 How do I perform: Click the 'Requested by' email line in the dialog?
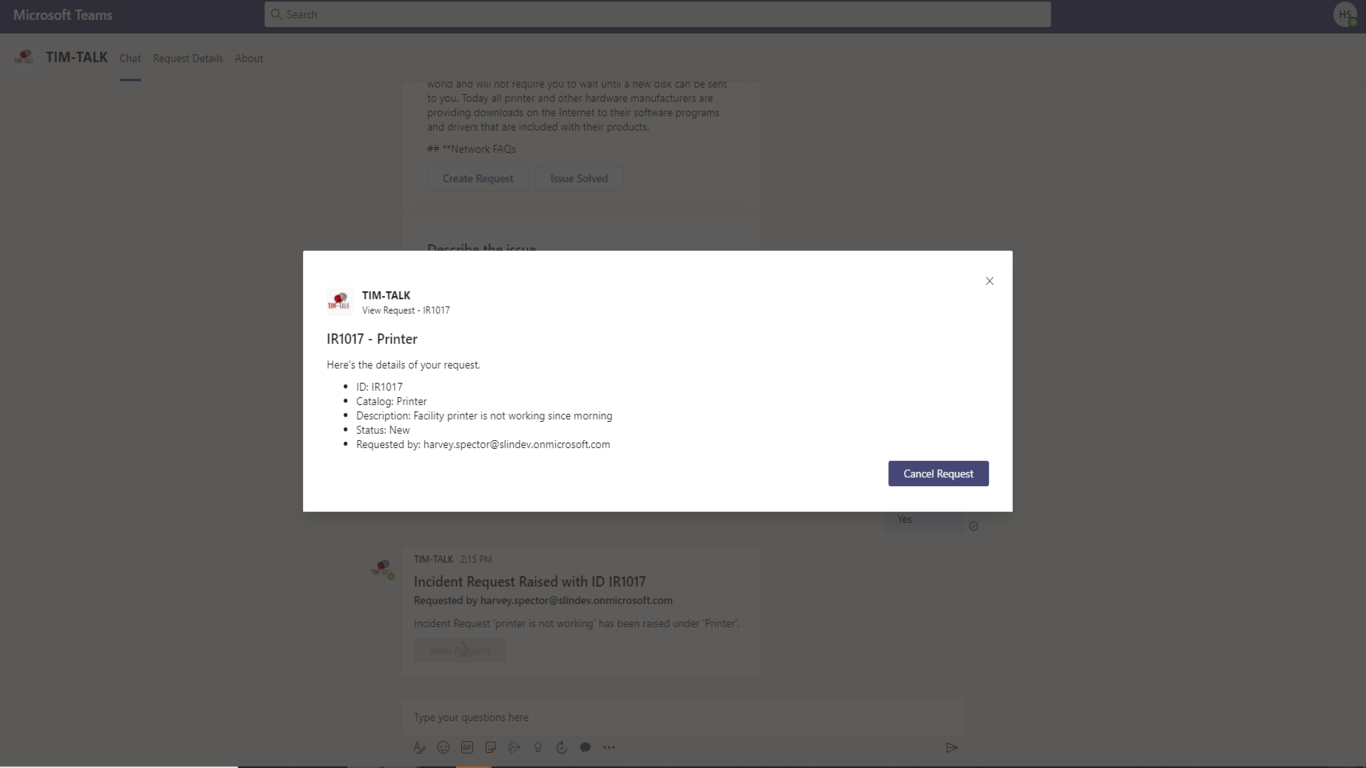[x=483, y=444]
